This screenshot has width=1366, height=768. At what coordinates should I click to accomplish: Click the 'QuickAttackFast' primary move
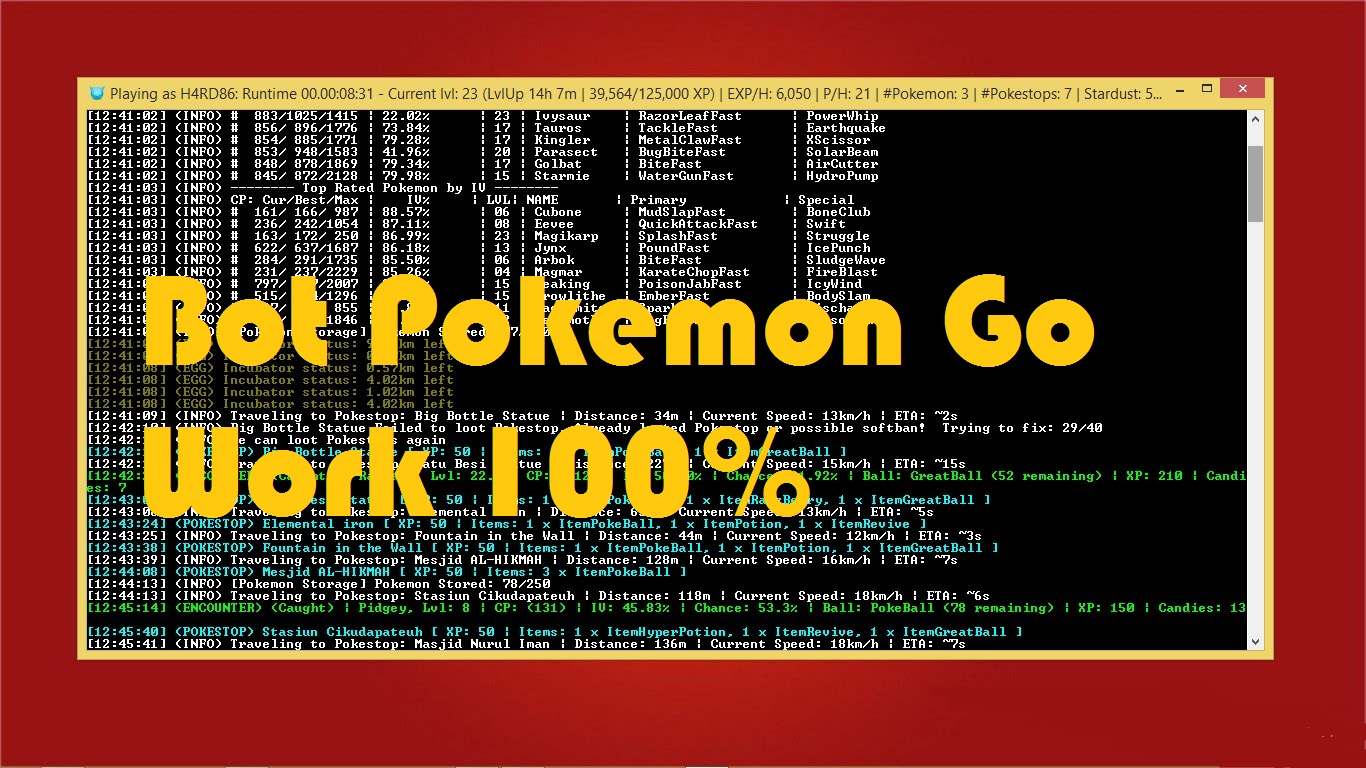[698, 224]
